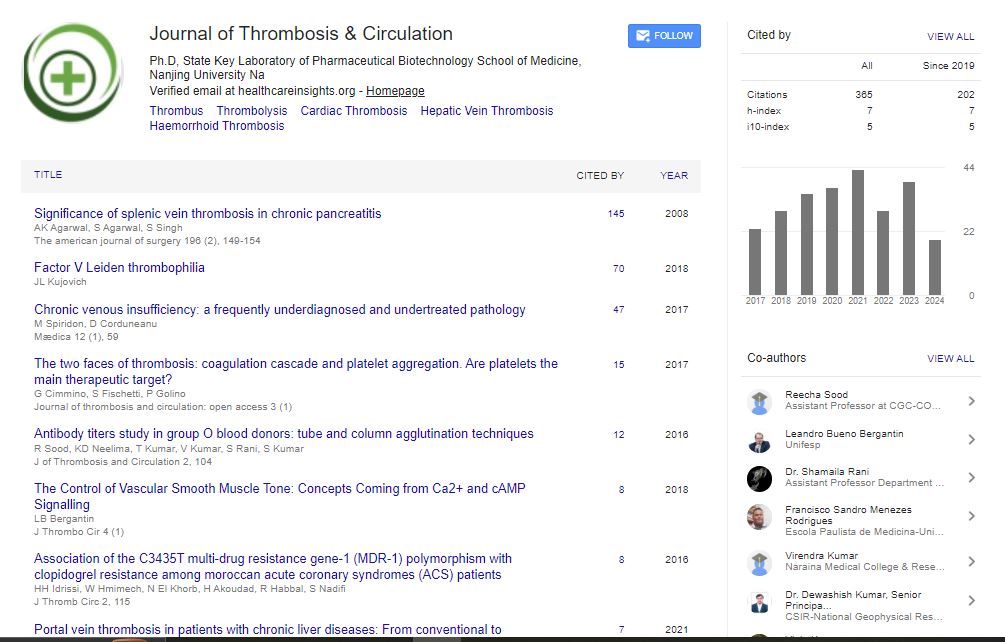Click Francisco Sandro Menezes Rodrigues' photo
The image size is (1005, 642).
760,517
